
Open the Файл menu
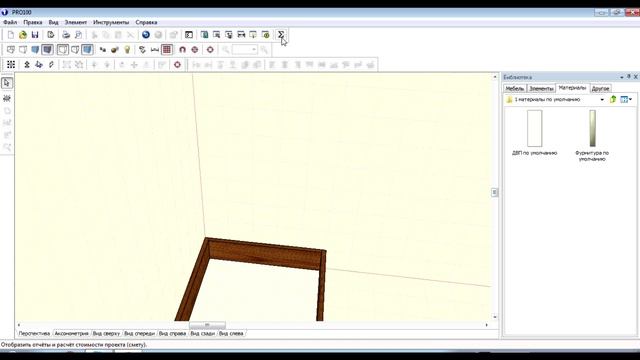tap(10, 22)
